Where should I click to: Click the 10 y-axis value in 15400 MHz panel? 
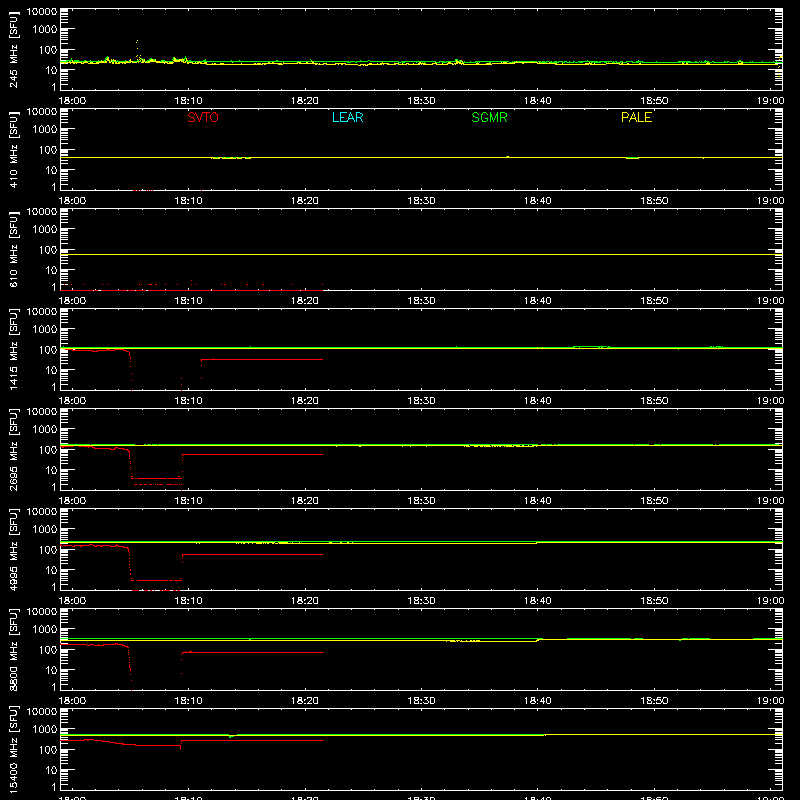pyautogui.click(x=51, y=770)
